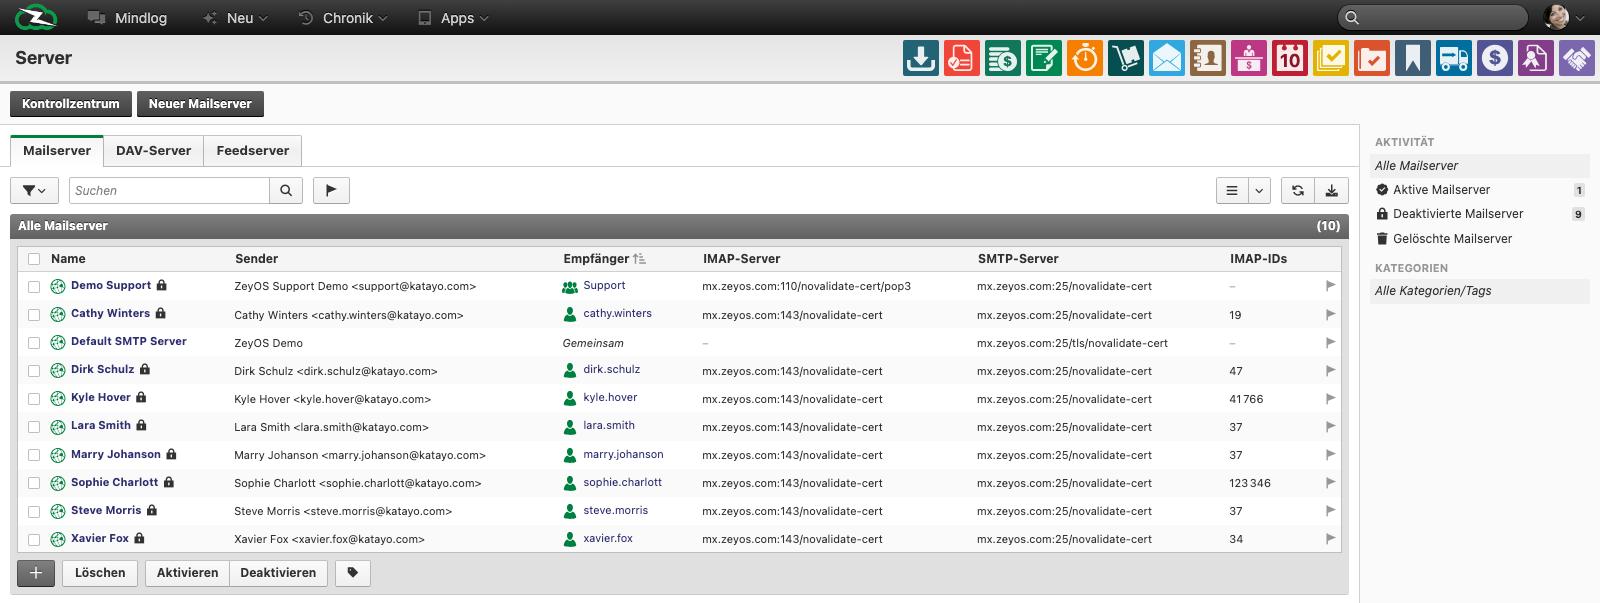The image size is (1600, 603).
Task: Open the dark bookmark app icon
Action: tap(1412, 58)
